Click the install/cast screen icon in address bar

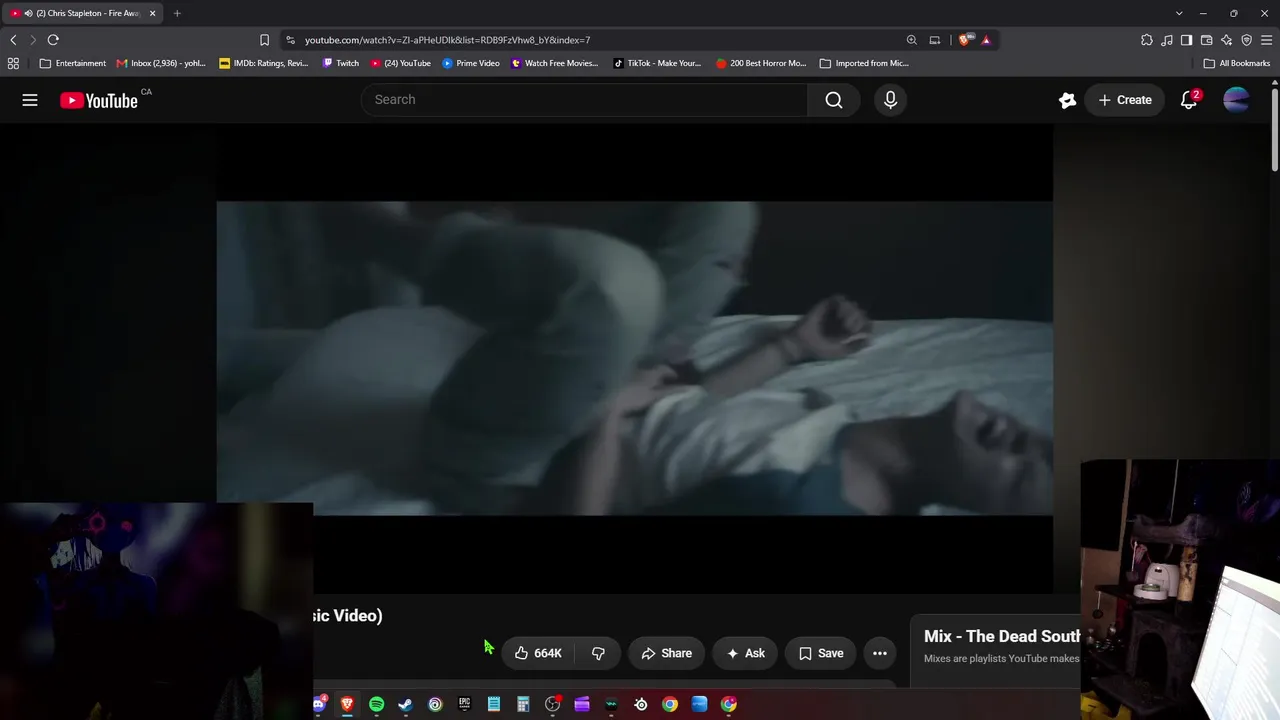935,40
